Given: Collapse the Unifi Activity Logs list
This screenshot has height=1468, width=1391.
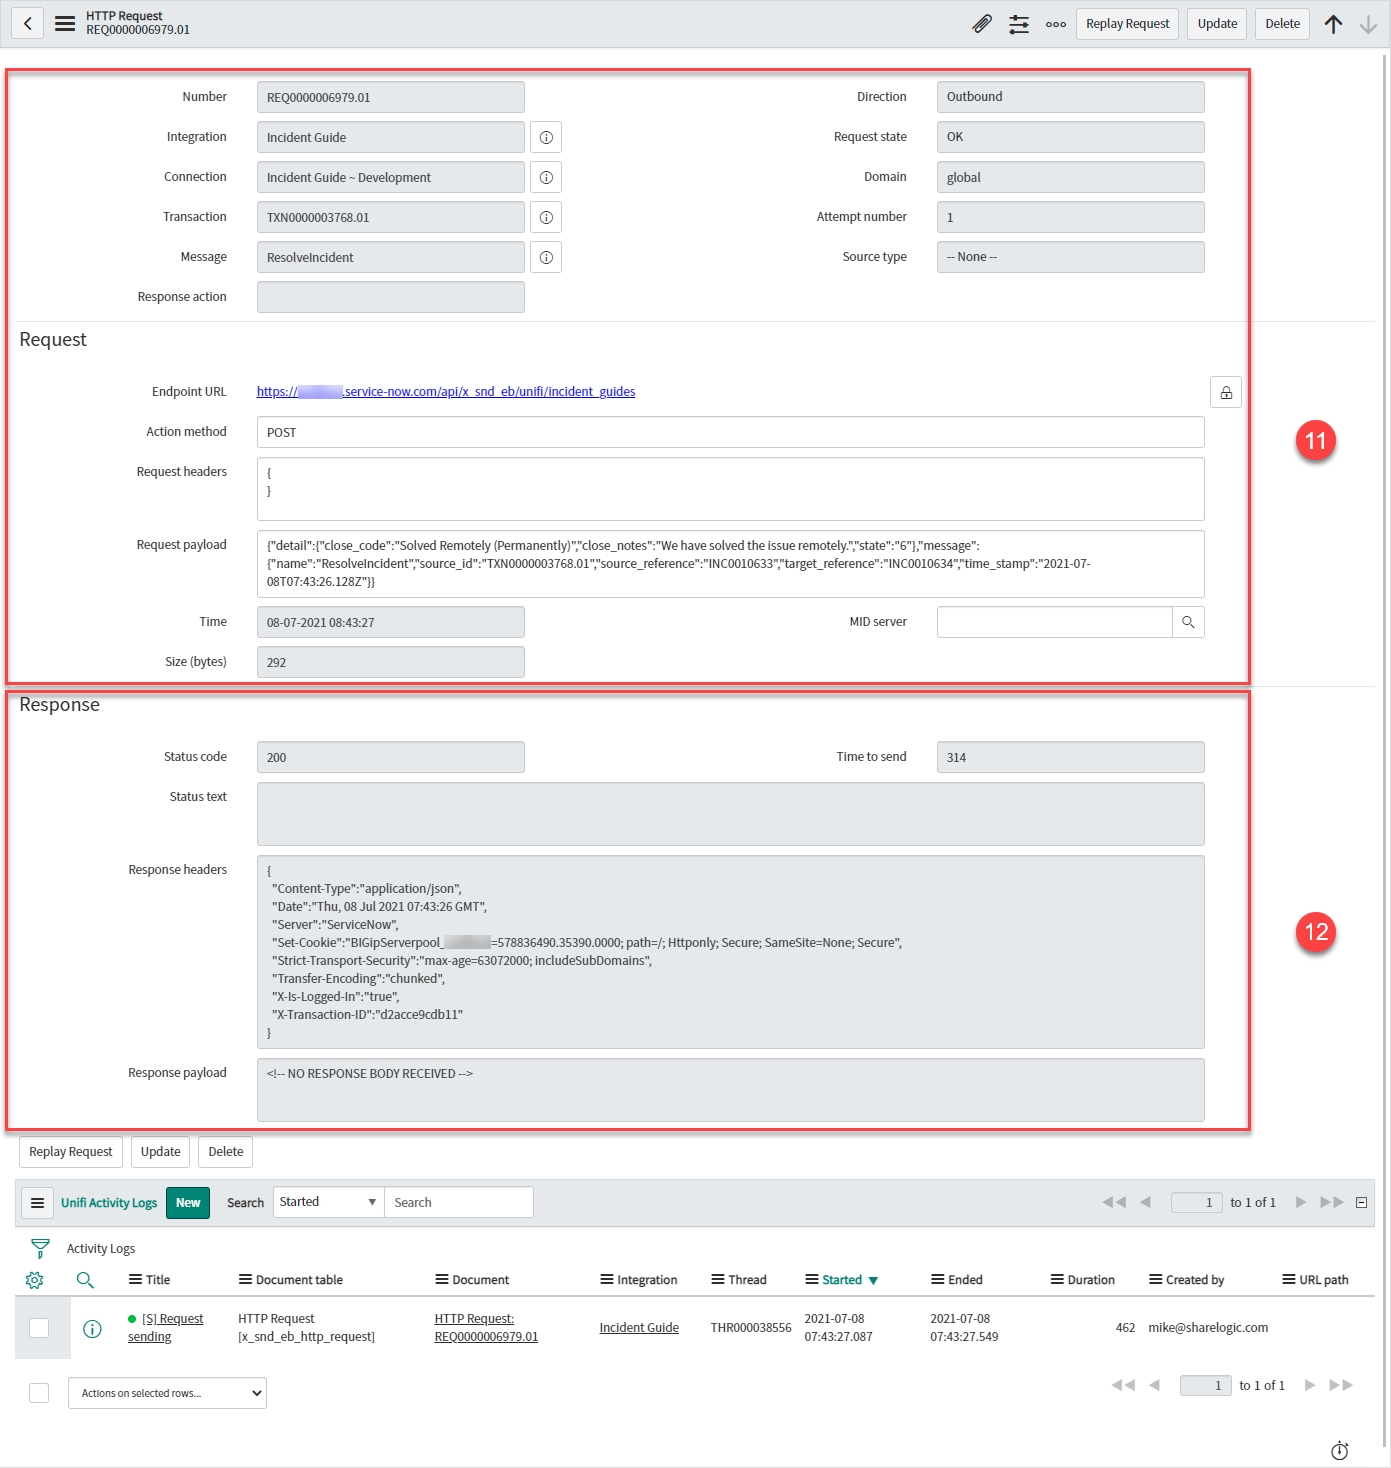Looking at the screenshot, I should point(1361,1202).
